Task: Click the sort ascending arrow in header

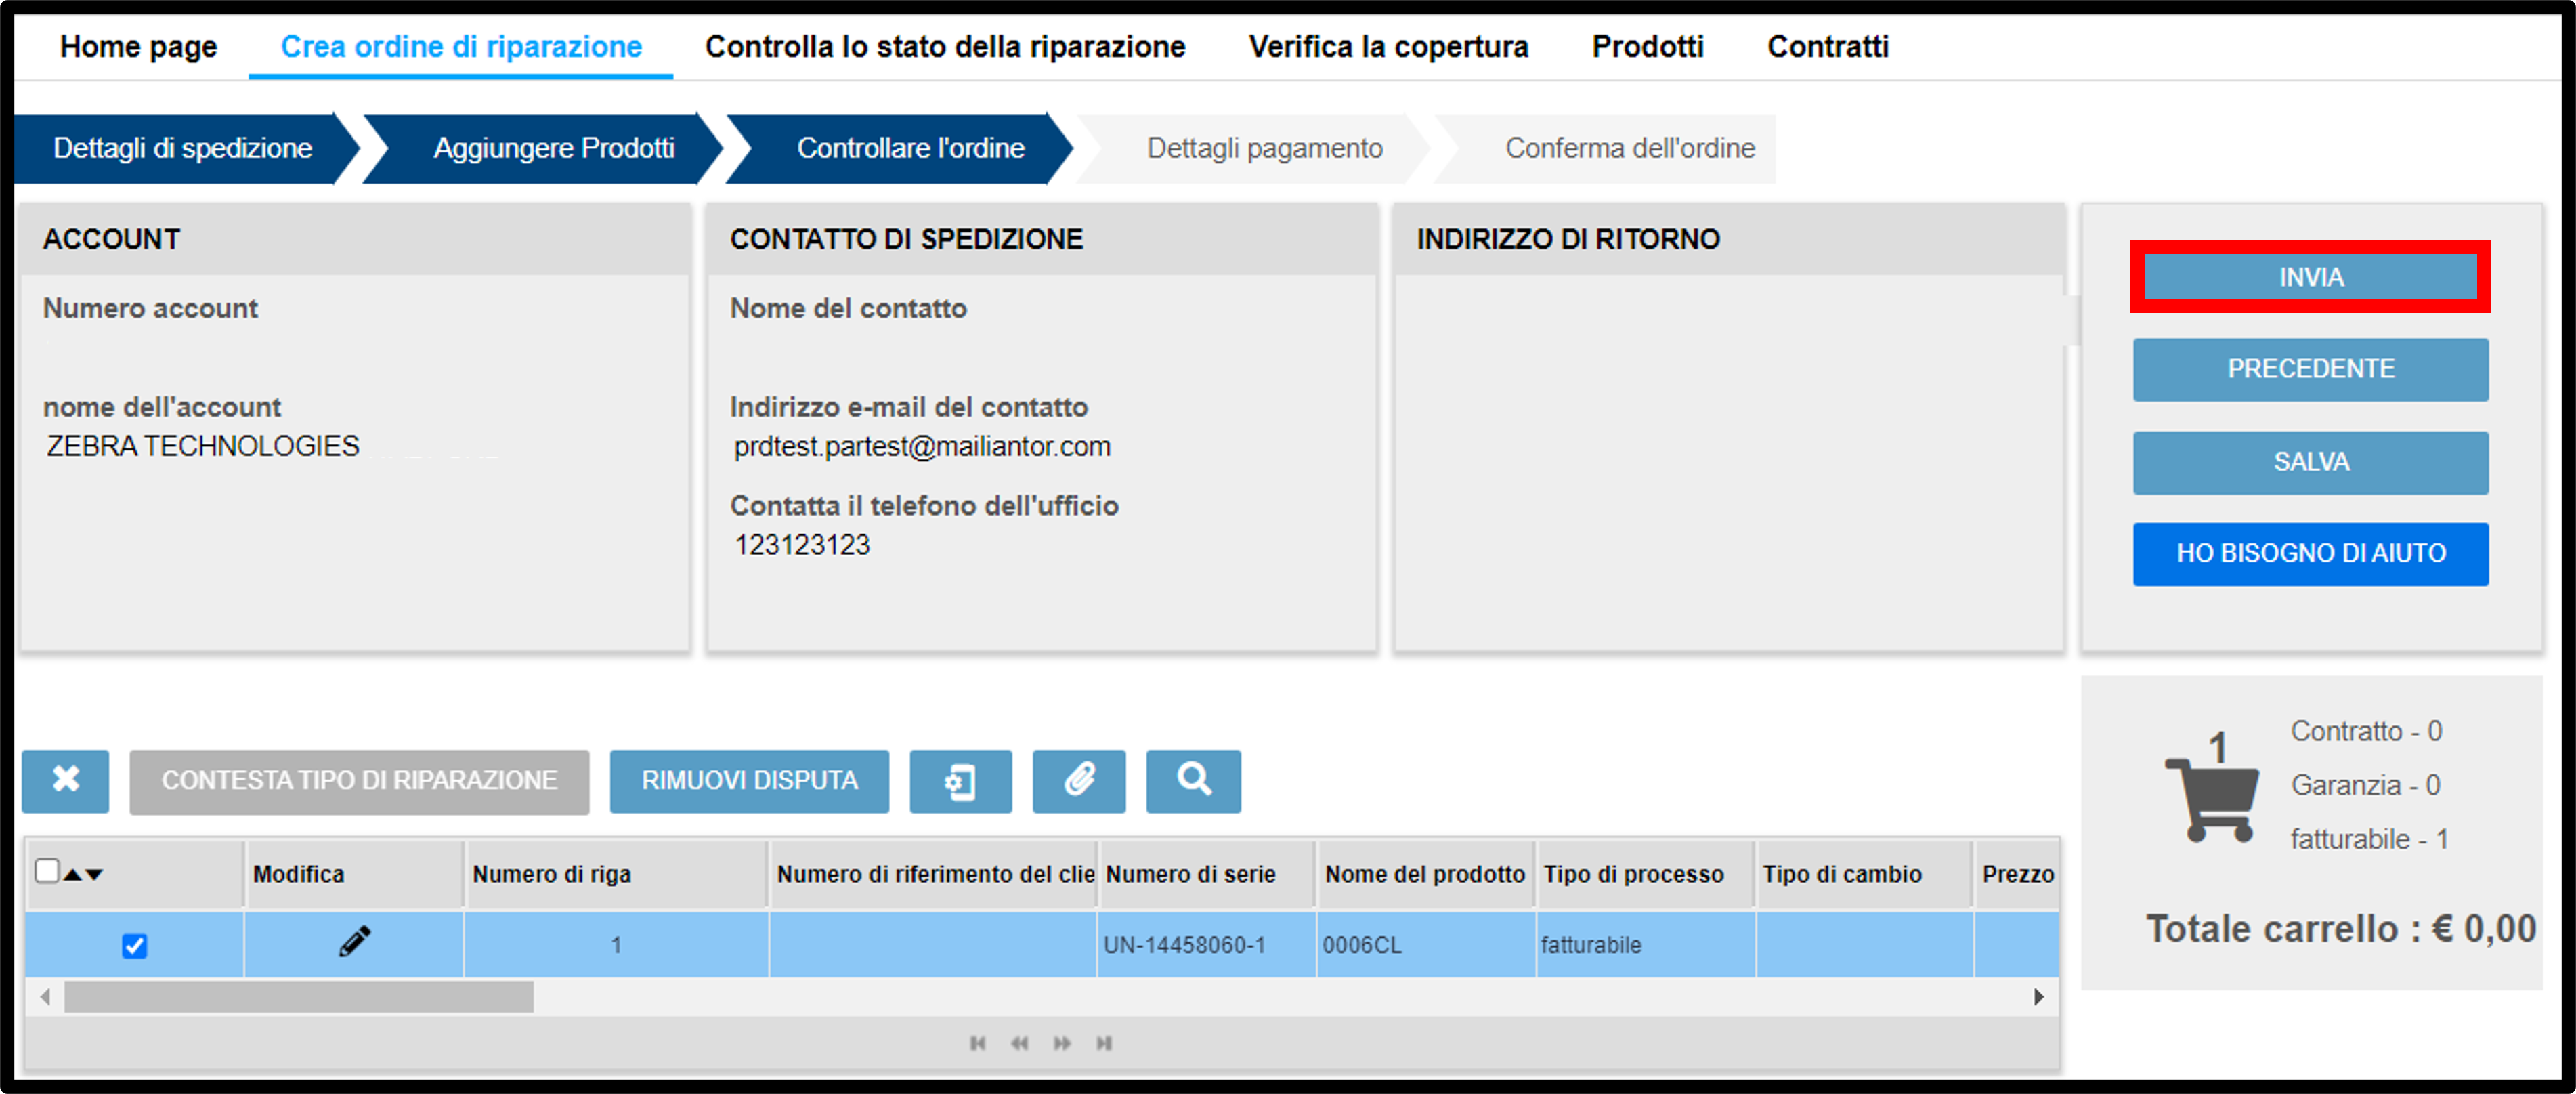Action: [73, 874]
